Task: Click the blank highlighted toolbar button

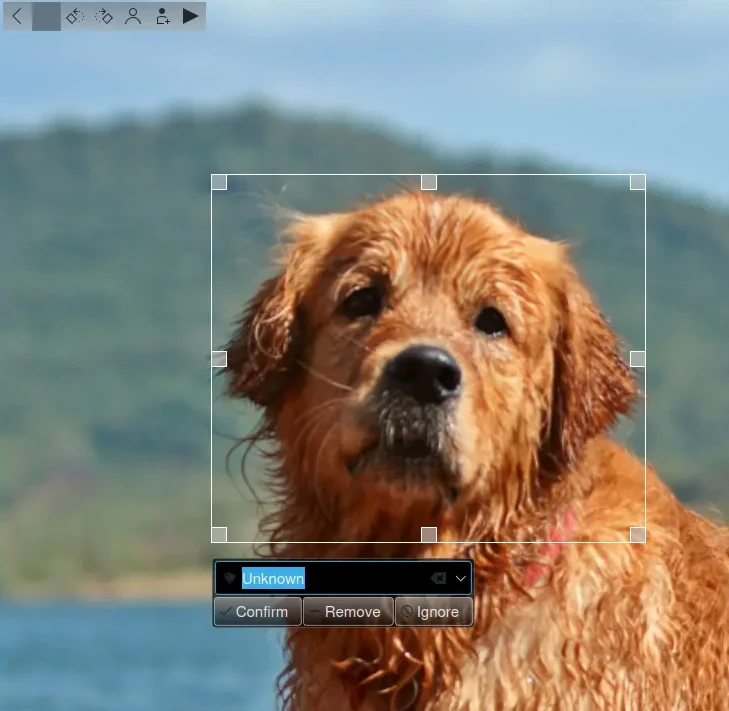Action: [46, 16]
